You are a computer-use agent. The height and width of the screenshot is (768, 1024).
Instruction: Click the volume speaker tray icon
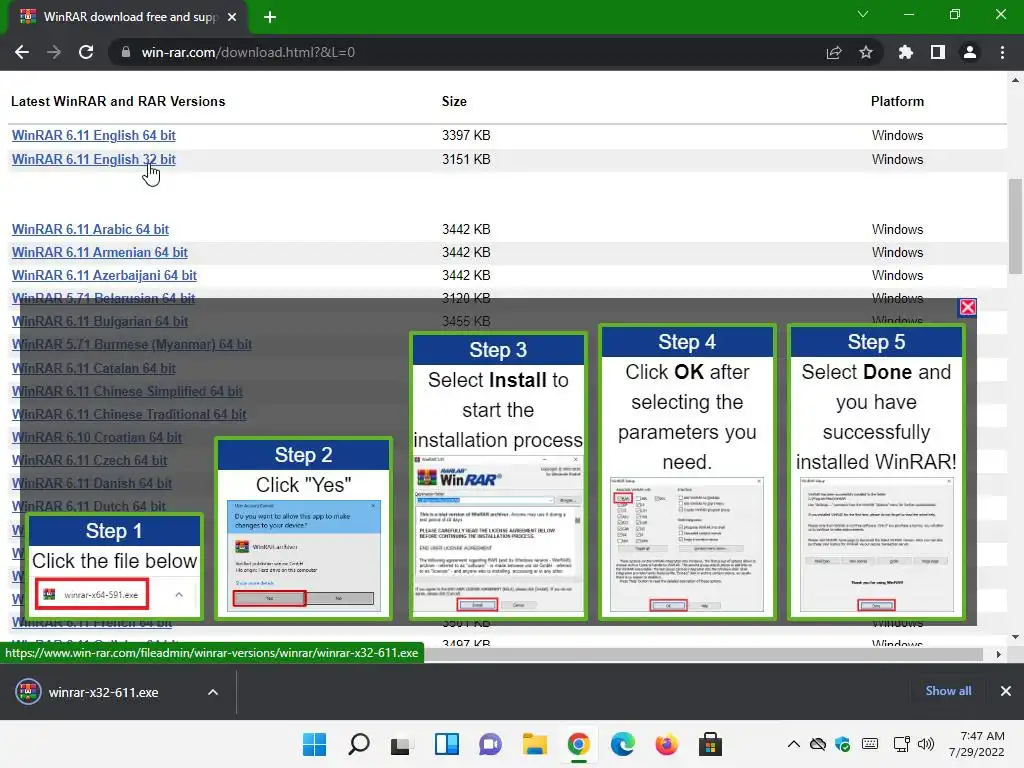[x=925, y=744]
